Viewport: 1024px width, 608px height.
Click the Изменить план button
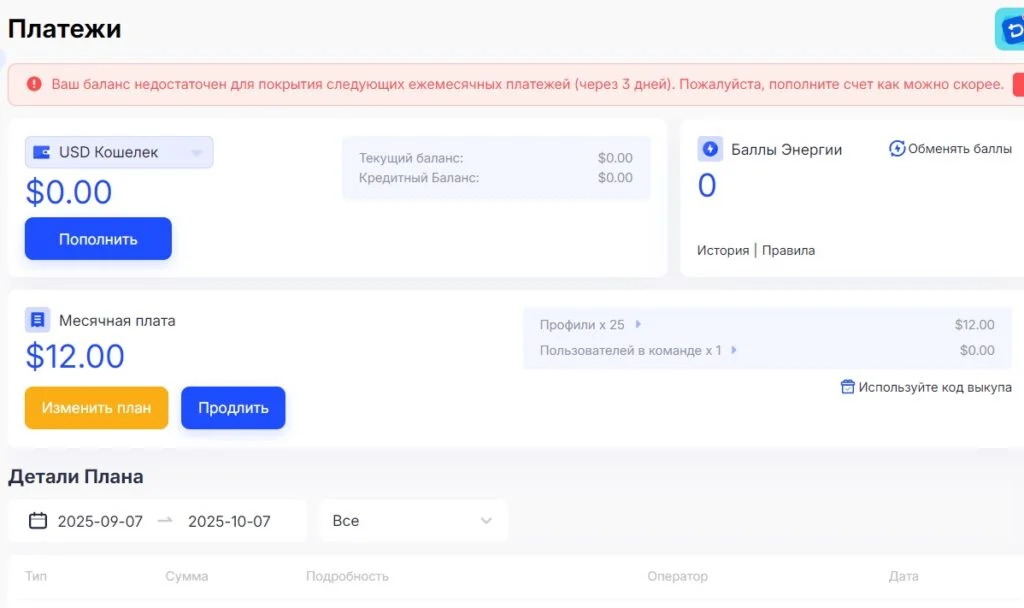coord(97,408)
